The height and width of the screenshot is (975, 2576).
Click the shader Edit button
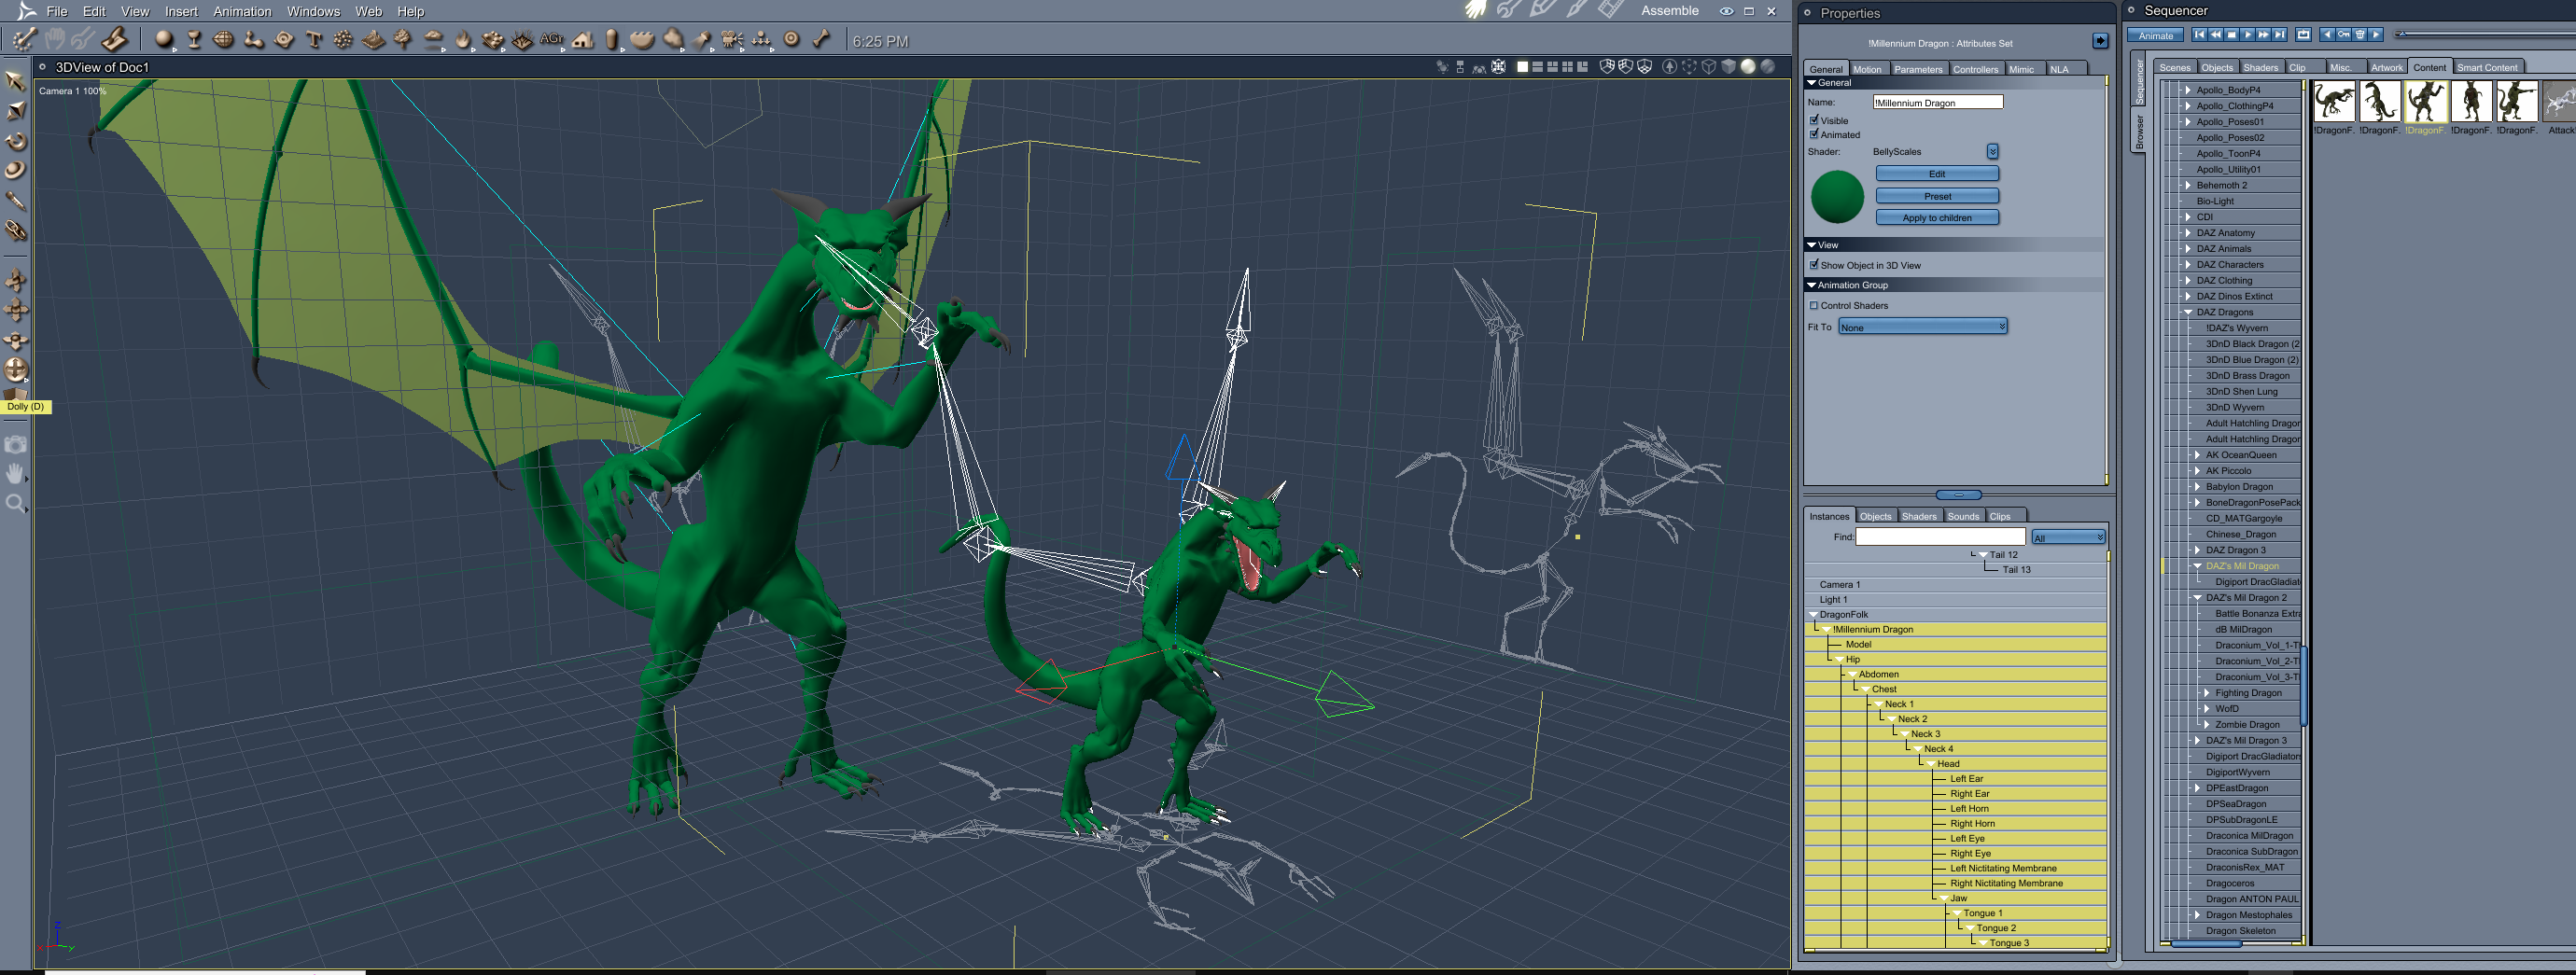[1936, 174]
